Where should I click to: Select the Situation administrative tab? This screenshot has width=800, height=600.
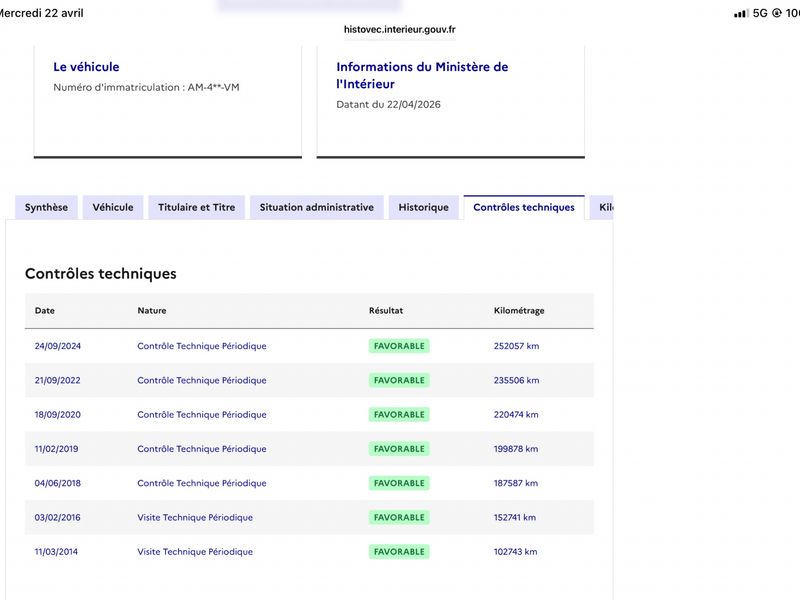tap(316, 207)
